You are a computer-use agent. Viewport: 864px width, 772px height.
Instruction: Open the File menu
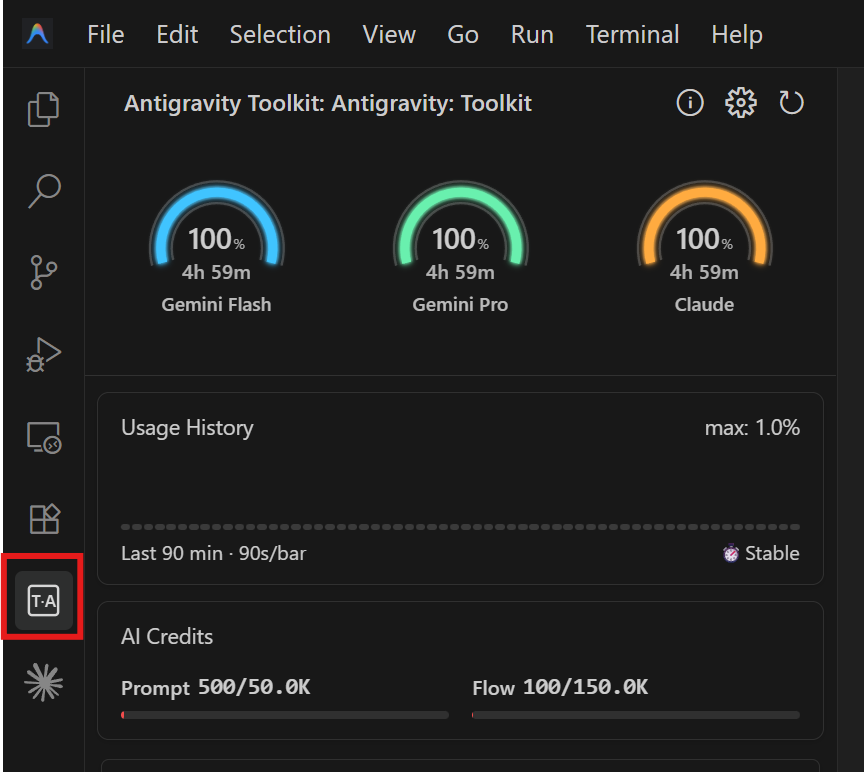[x=106, y=35]
